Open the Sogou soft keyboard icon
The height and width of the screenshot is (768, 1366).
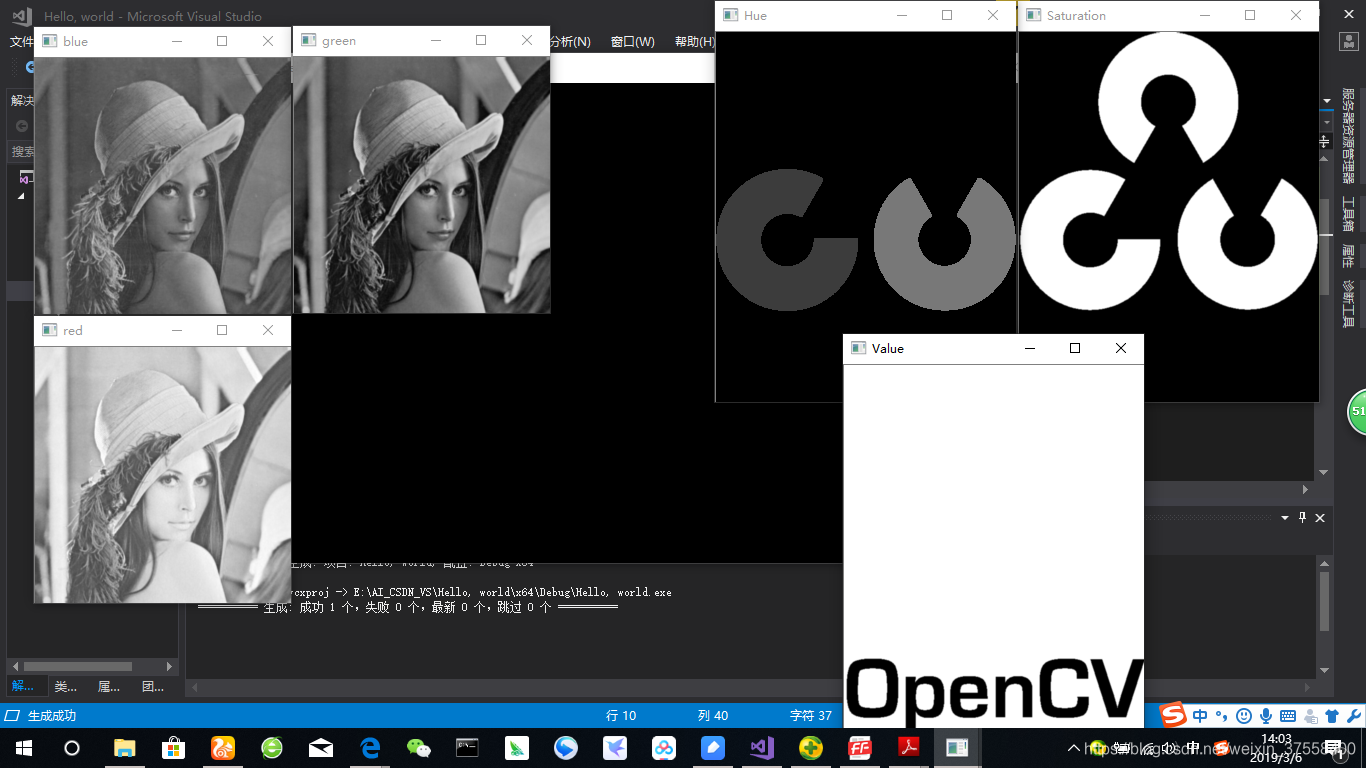(1288, 716)
